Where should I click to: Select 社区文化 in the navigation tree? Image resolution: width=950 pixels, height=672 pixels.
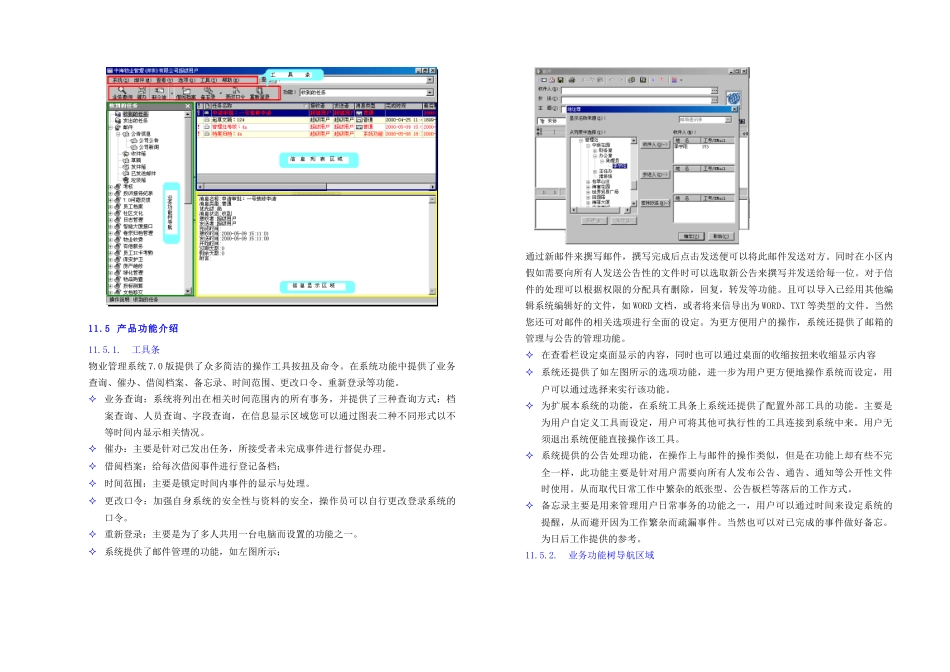(133, 213)
